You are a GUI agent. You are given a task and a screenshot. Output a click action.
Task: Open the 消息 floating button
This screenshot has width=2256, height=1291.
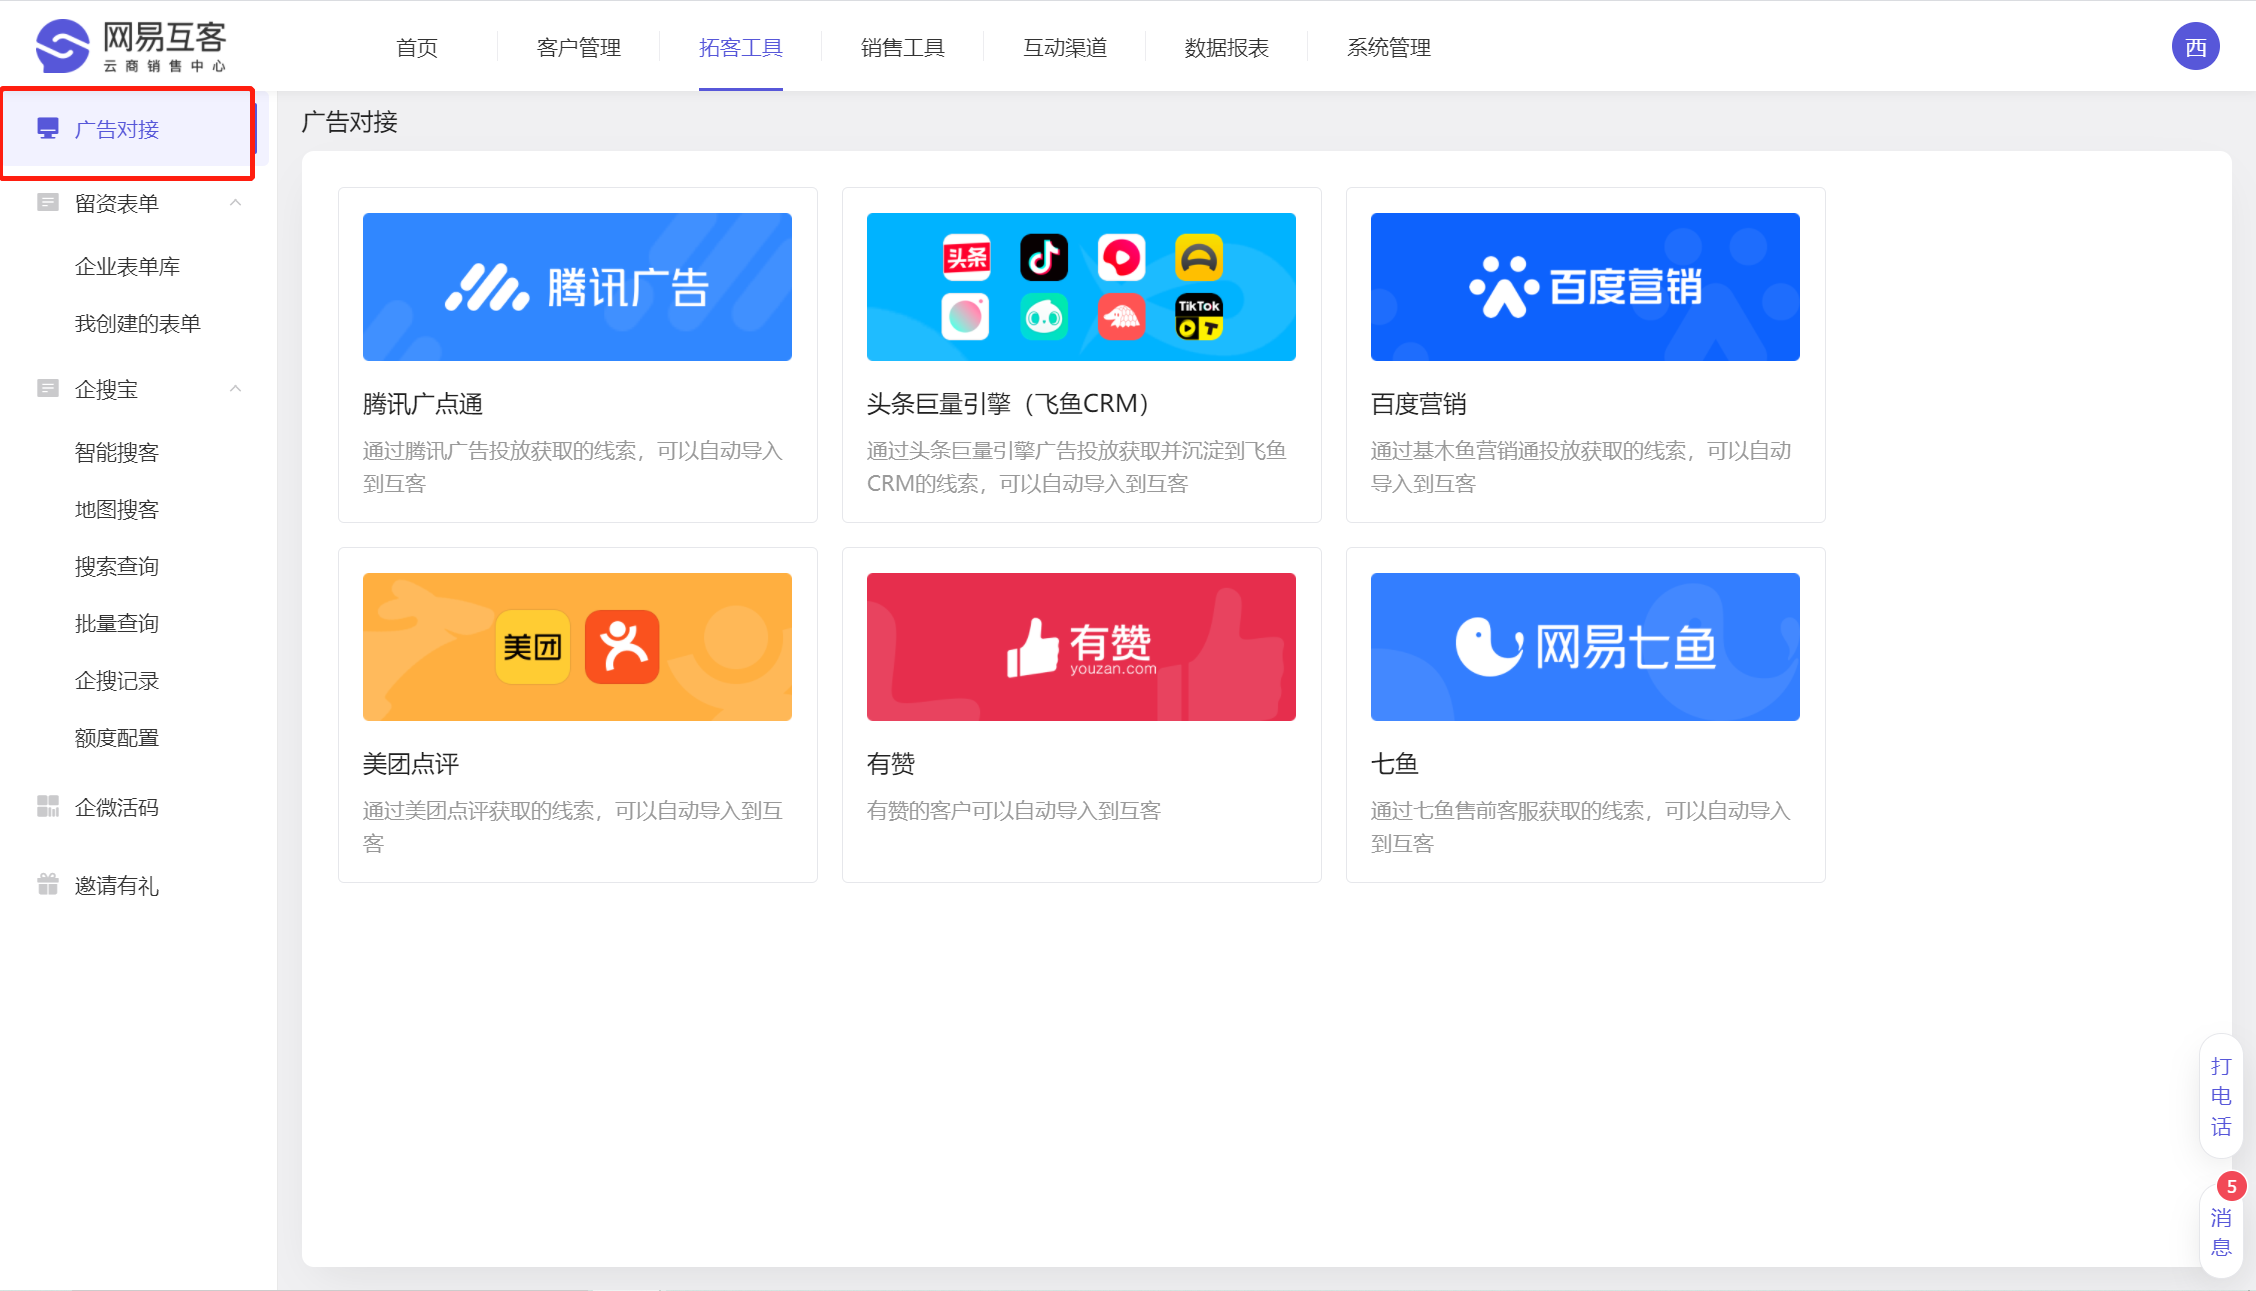coord(2220,1232)
